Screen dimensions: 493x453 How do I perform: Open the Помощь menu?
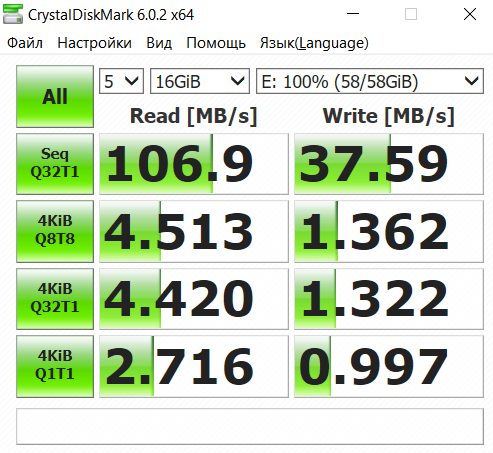216,43
